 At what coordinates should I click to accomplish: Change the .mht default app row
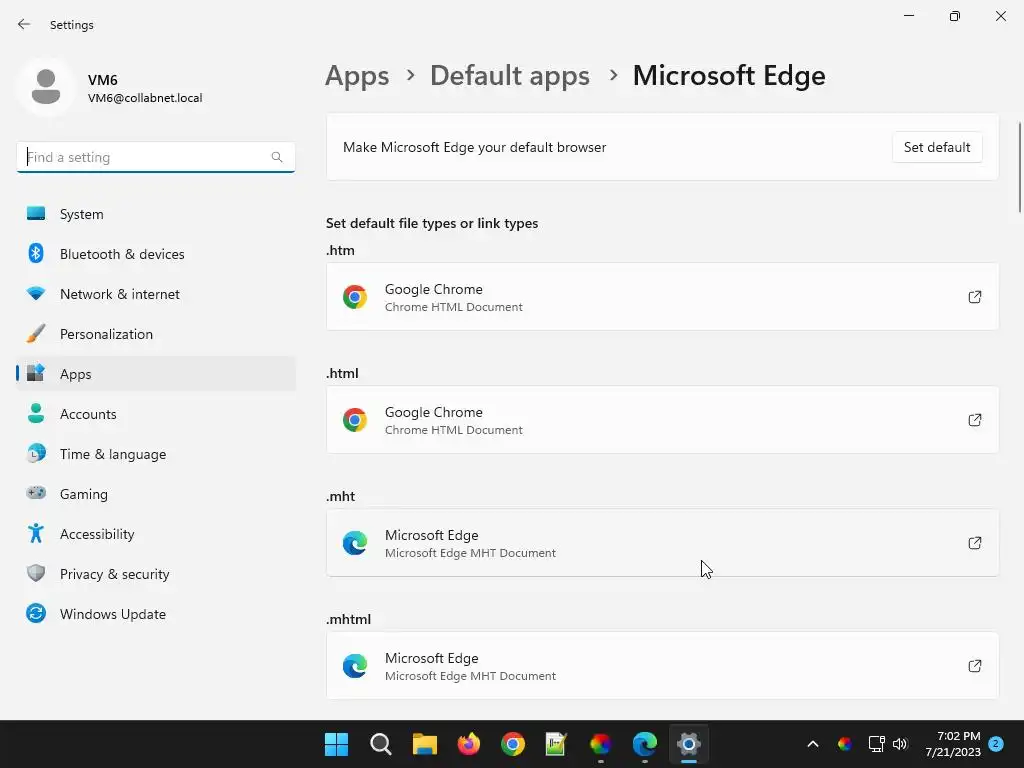(x=662, y=543)
